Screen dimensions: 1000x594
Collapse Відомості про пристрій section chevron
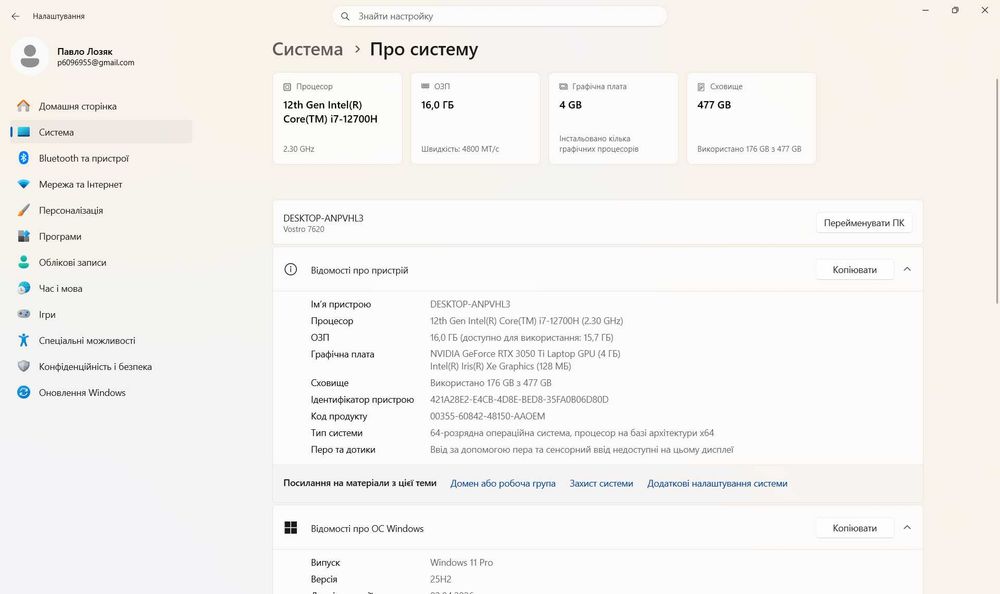tap(907, 269)
